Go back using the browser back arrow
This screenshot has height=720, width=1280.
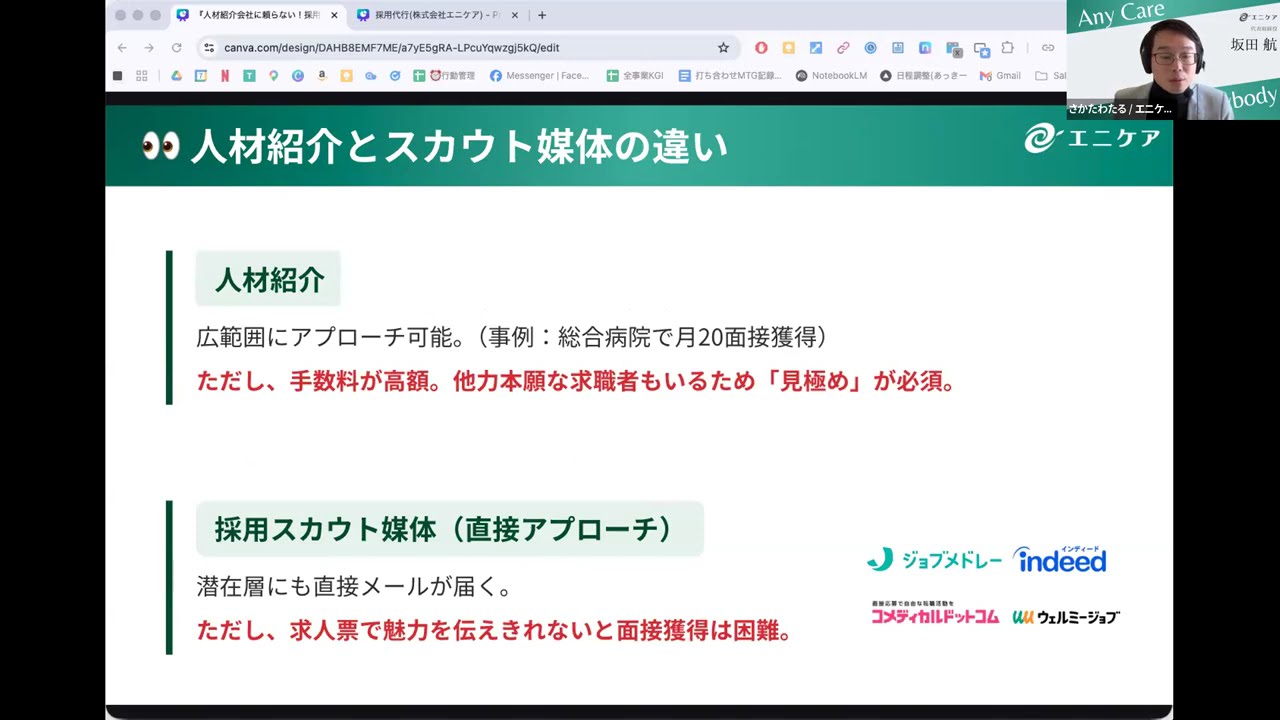click(122, 47)
